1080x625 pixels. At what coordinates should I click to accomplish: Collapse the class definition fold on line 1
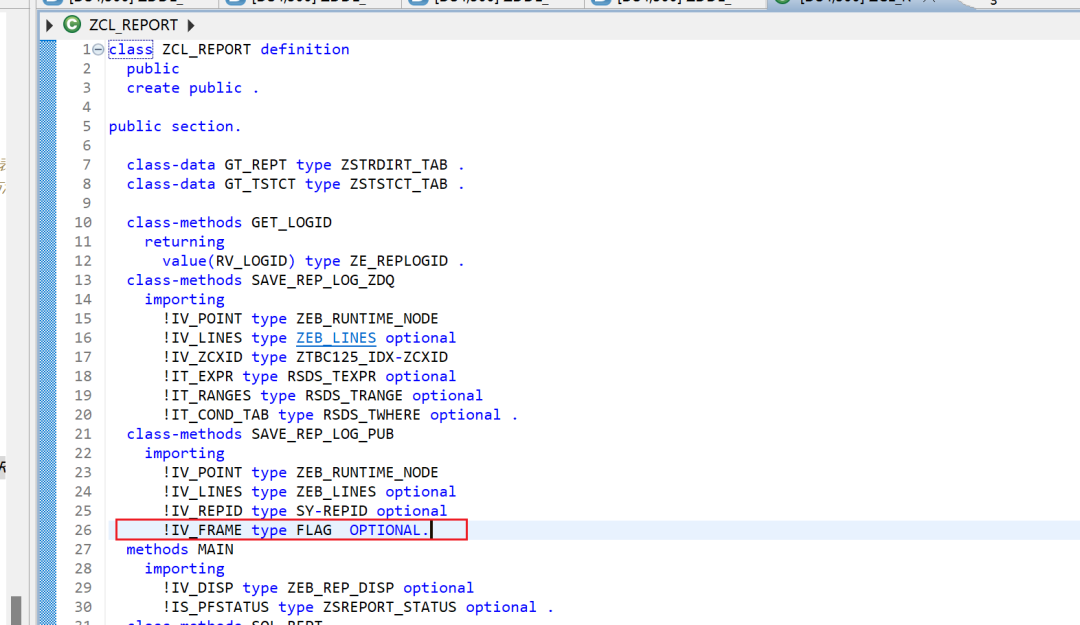pyautogui.click(x=98, y=50)
